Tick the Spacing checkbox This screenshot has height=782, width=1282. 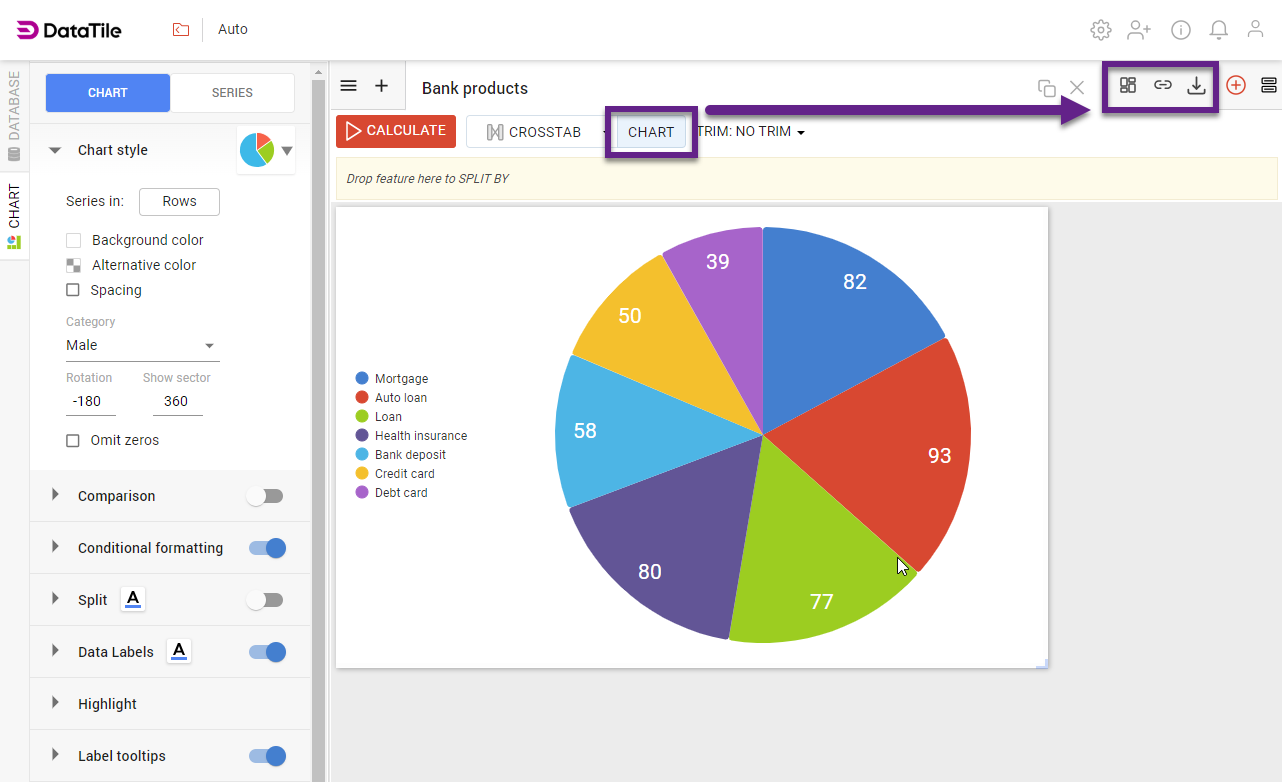[73, 290]
